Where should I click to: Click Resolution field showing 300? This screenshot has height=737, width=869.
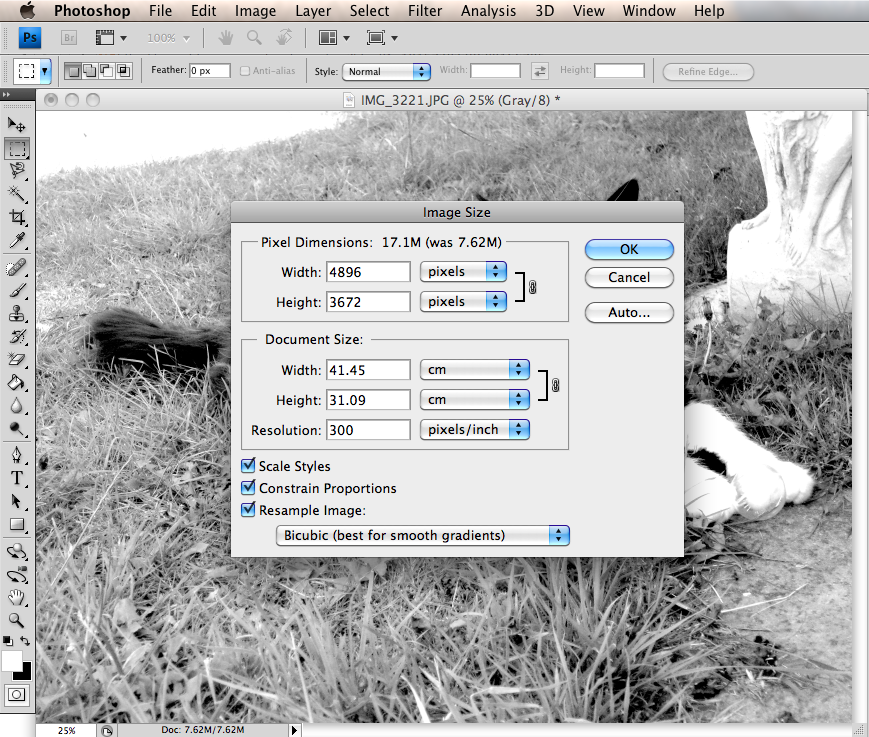368,430
